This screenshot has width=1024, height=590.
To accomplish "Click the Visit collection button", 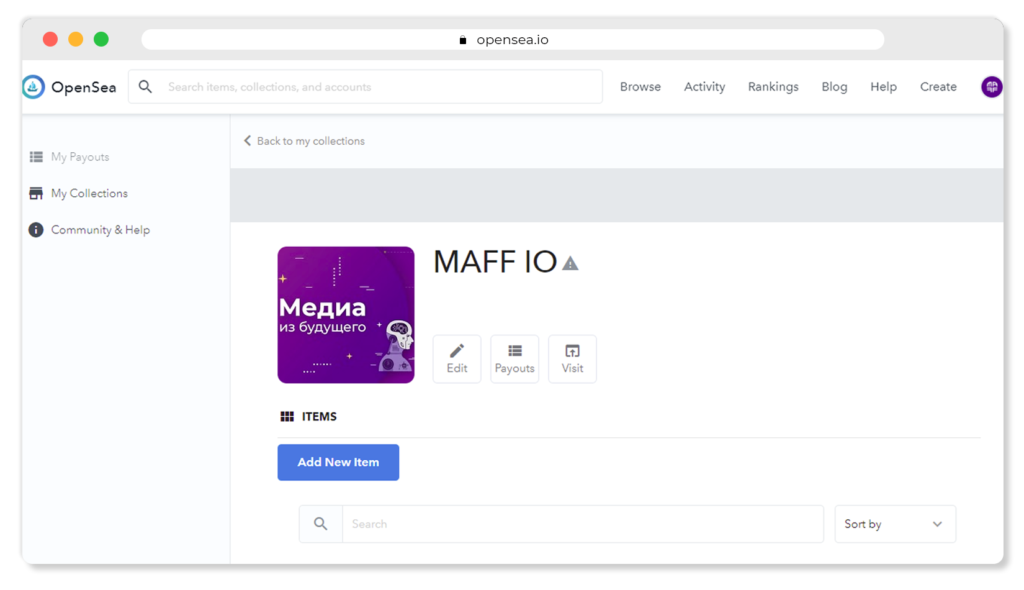I will (572, 358).
